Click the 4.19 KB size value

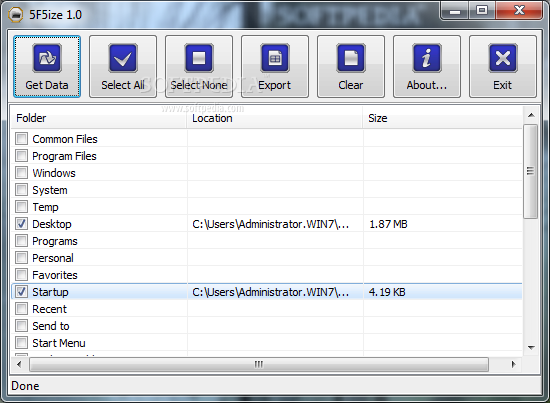pos(387,292)
